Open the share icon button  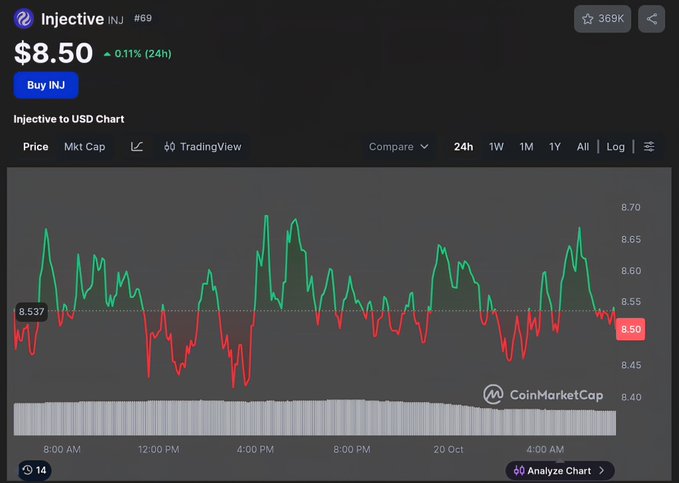click(x=651, y=19)
